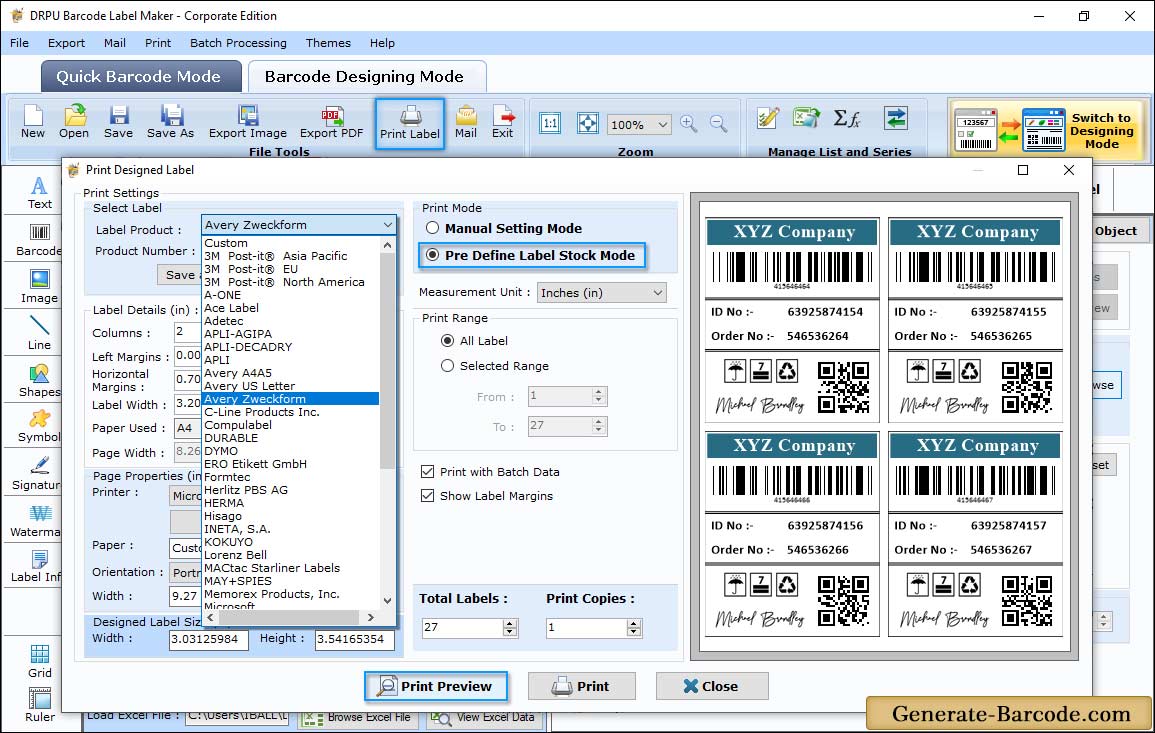Click Designed Label Width field
The width and height of the screenshot is (1155, 733).
(x=208, y=639)
